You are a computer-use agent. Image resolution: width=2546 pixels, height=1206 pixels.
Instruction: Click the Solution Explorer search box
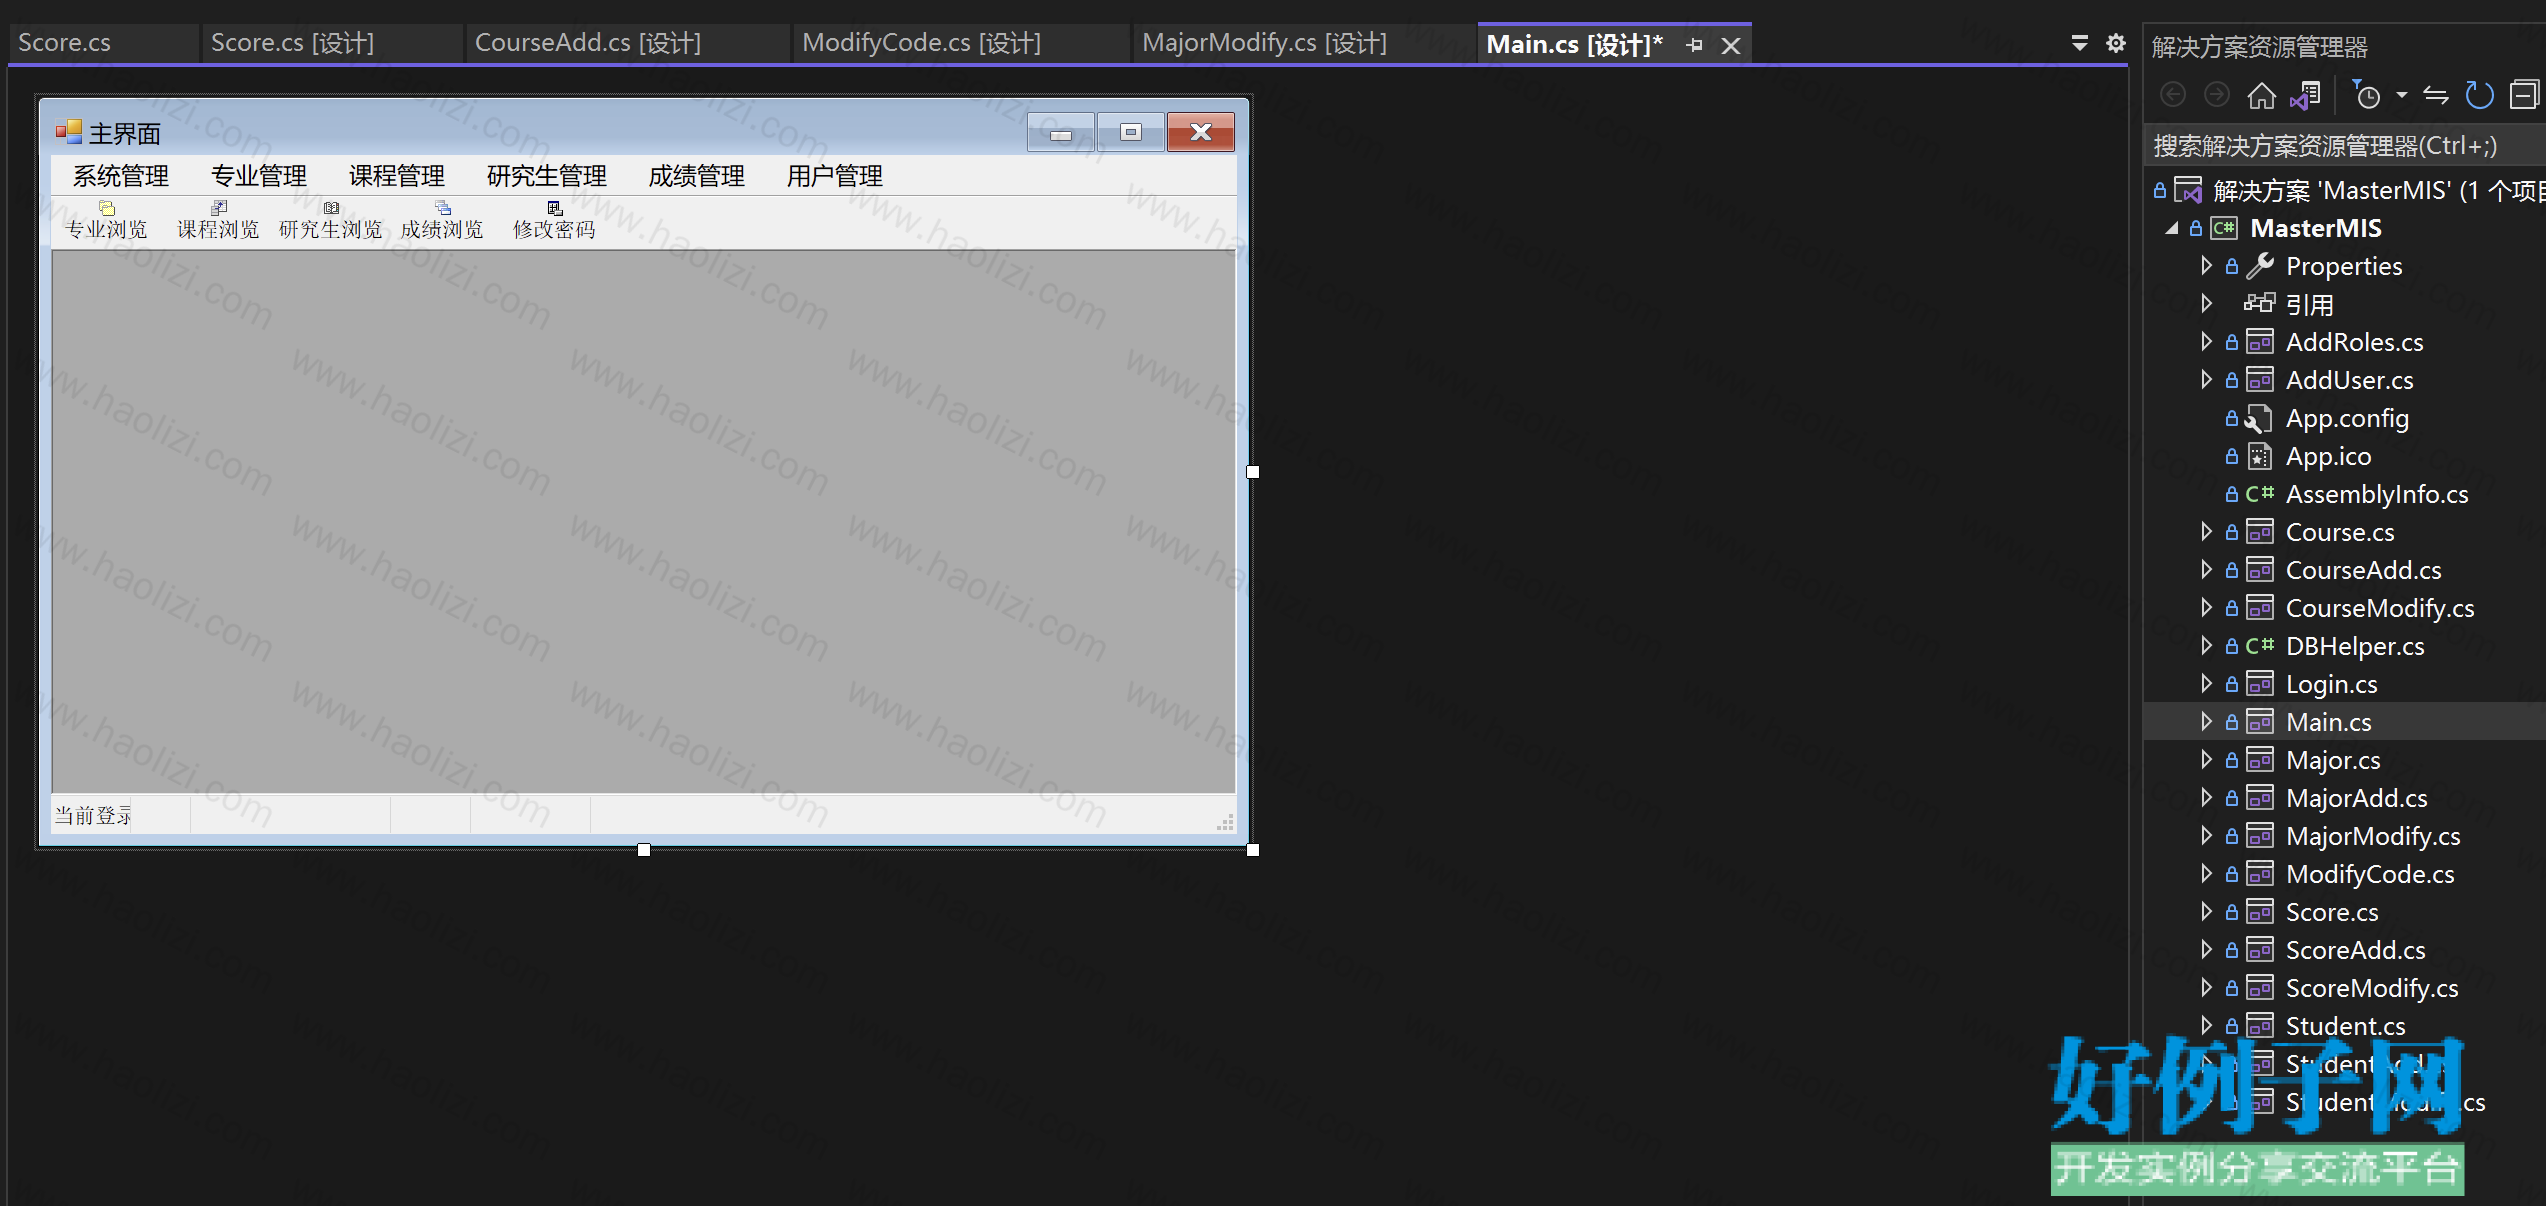[2344, 146]
